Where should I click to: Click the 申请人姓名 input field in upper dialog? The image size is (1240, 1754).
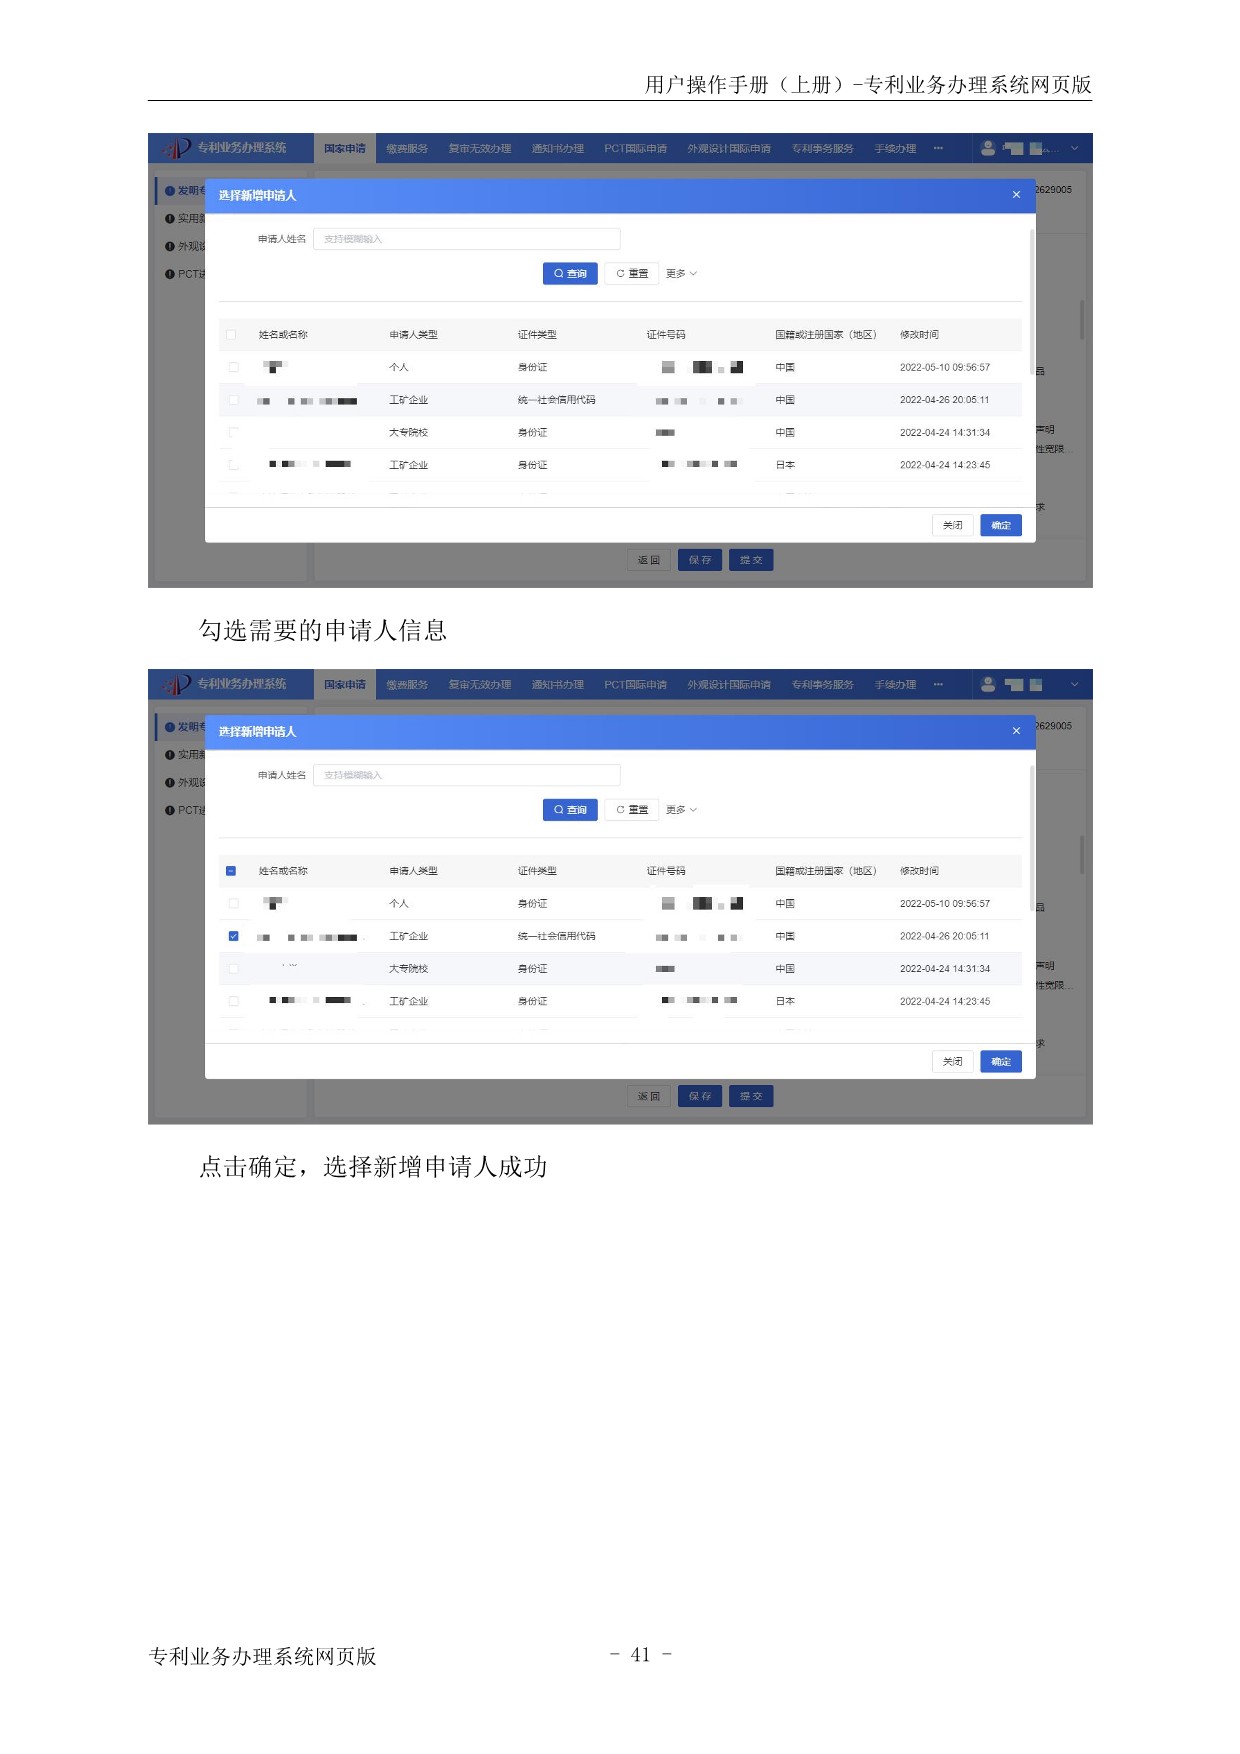pyautogui.click(x=466, y=239)
